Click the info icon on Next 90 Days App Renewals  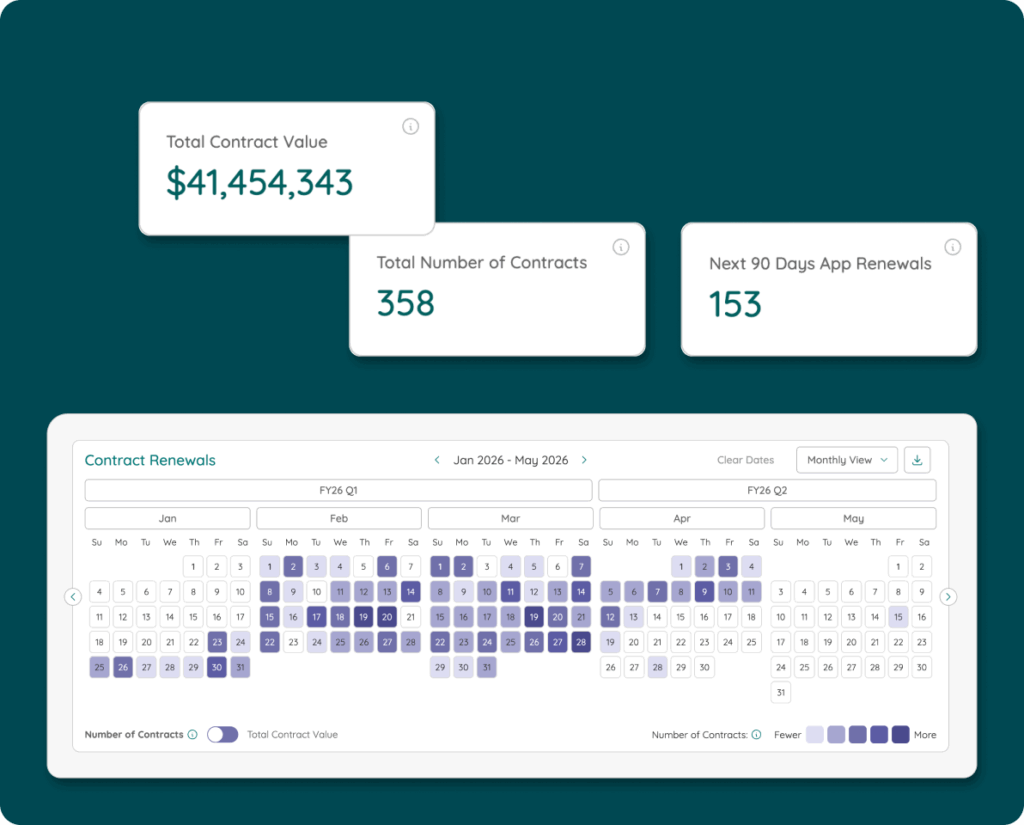tap(953, 246)
